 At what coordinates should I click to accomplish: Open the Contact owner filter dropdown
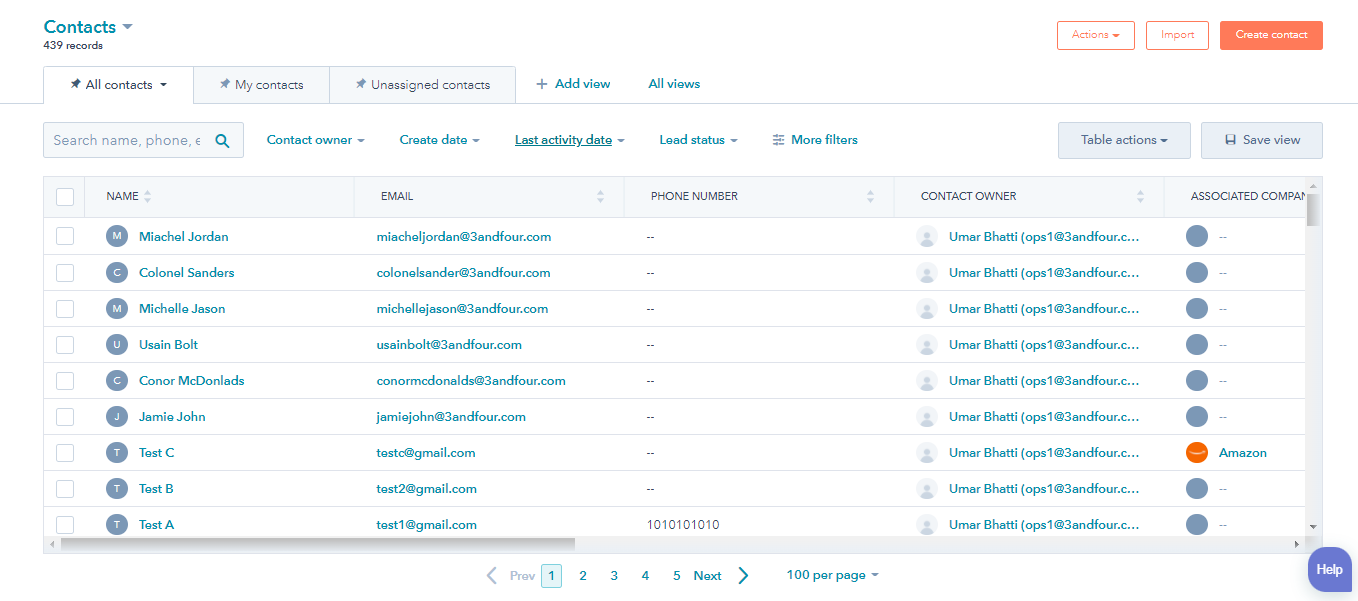coord(315,139)
